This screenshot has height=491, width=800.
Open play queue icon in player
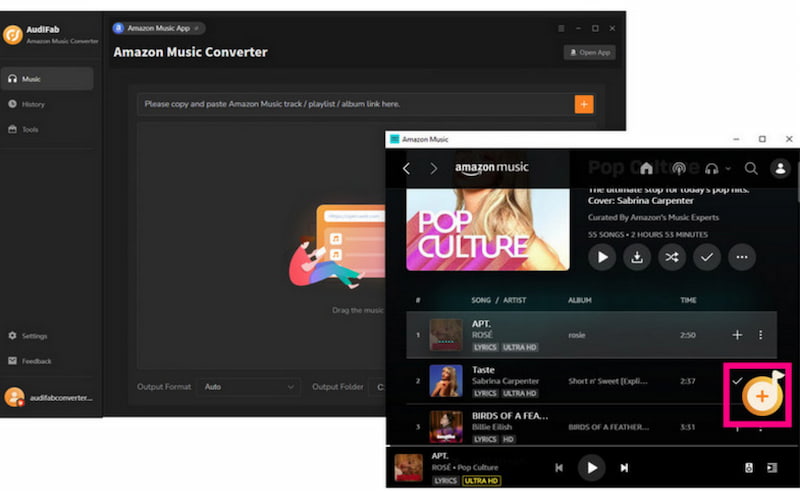[x=772, y=468]
